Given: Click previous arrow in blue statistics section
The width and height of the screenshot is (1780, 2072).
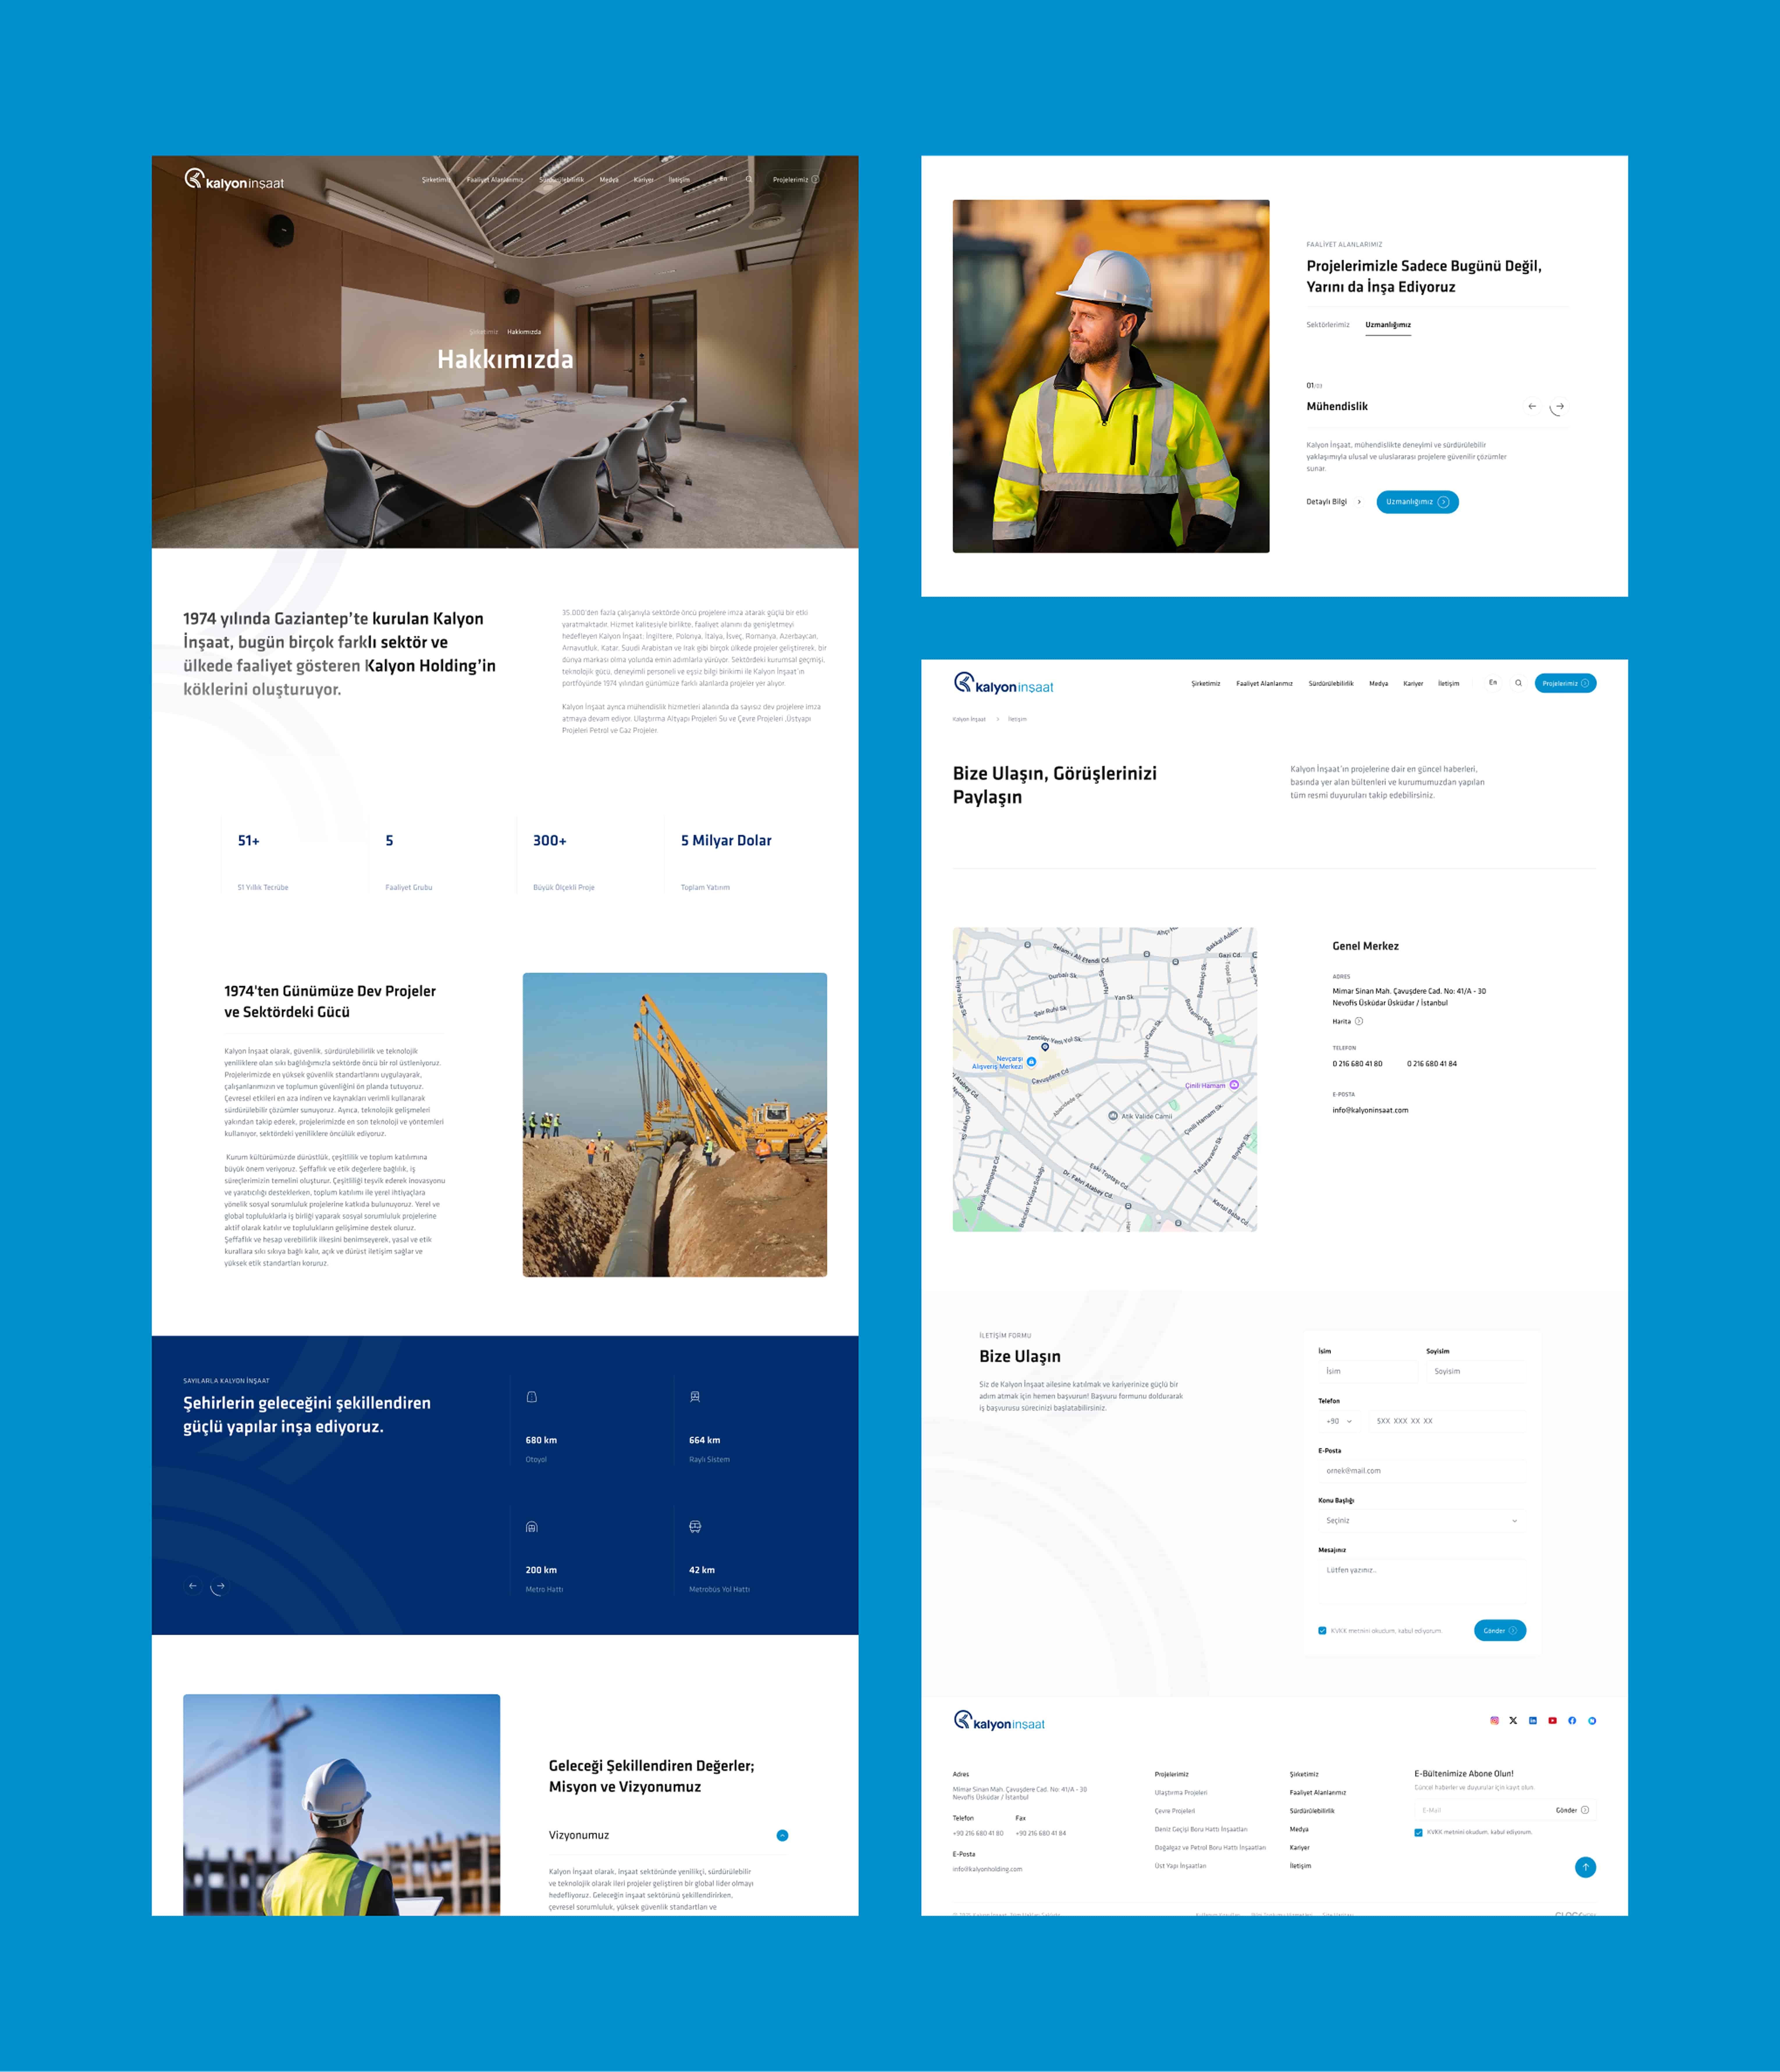Looking at the screenshot, I should click(x=193, y=1586).
